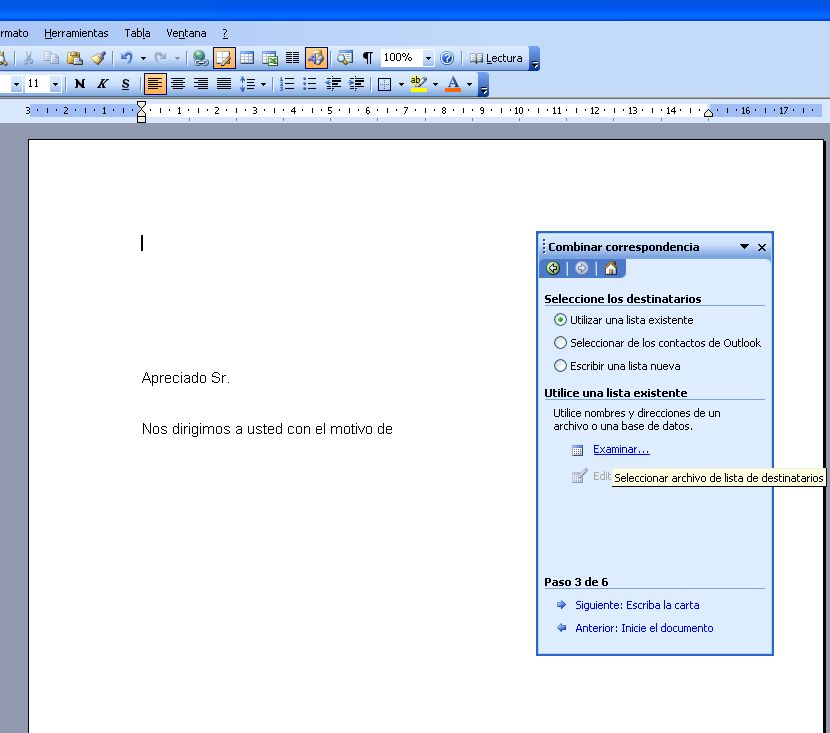Viewport: 830px width, 733px height.
Task: Go to 'Siguiente: Escriba la carta'
Action: pos(636,605)
